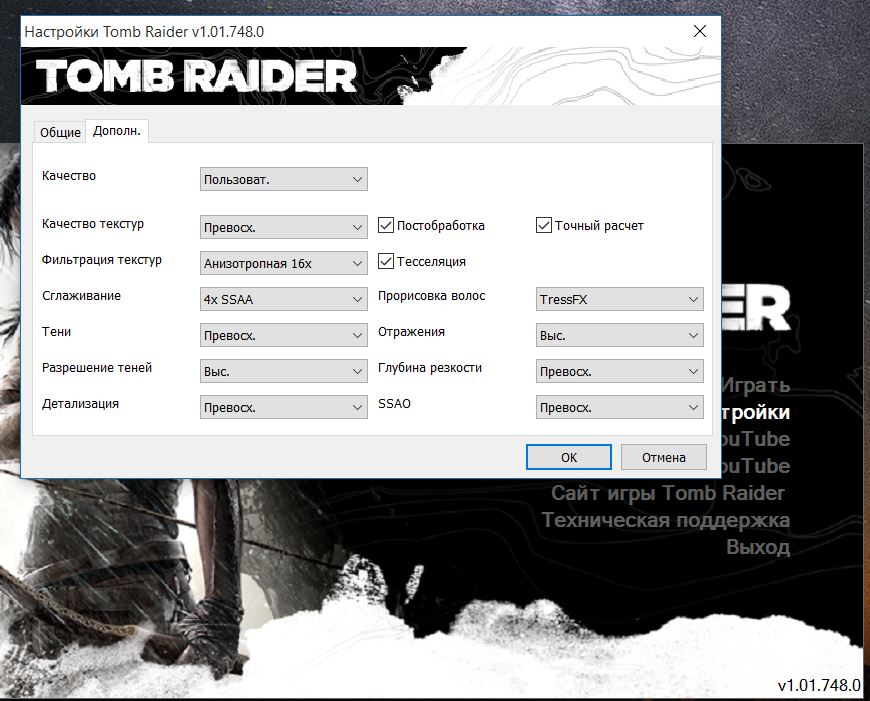
Task: Click the launcher version text v1.01.748.0
Action: click(x=818, y=685)
